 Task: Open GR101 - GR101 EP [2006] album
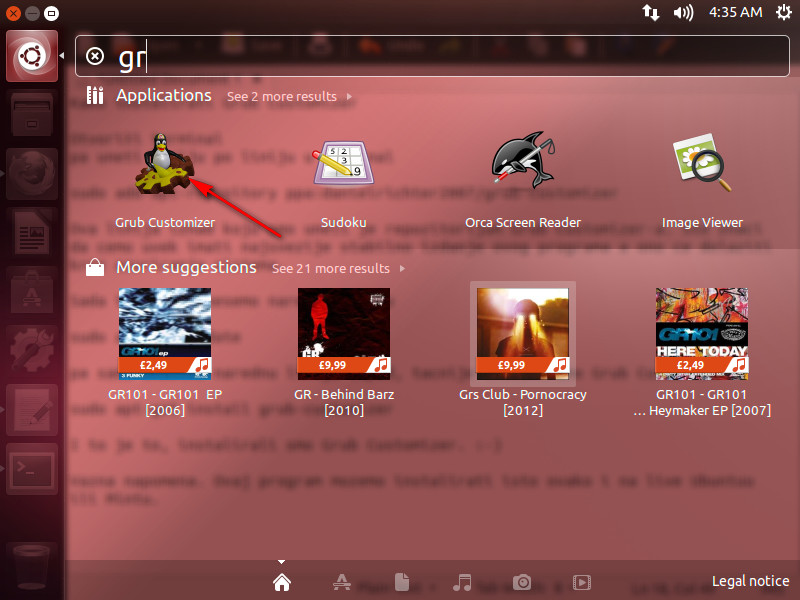pyautogui.click(x=165, y=352)
